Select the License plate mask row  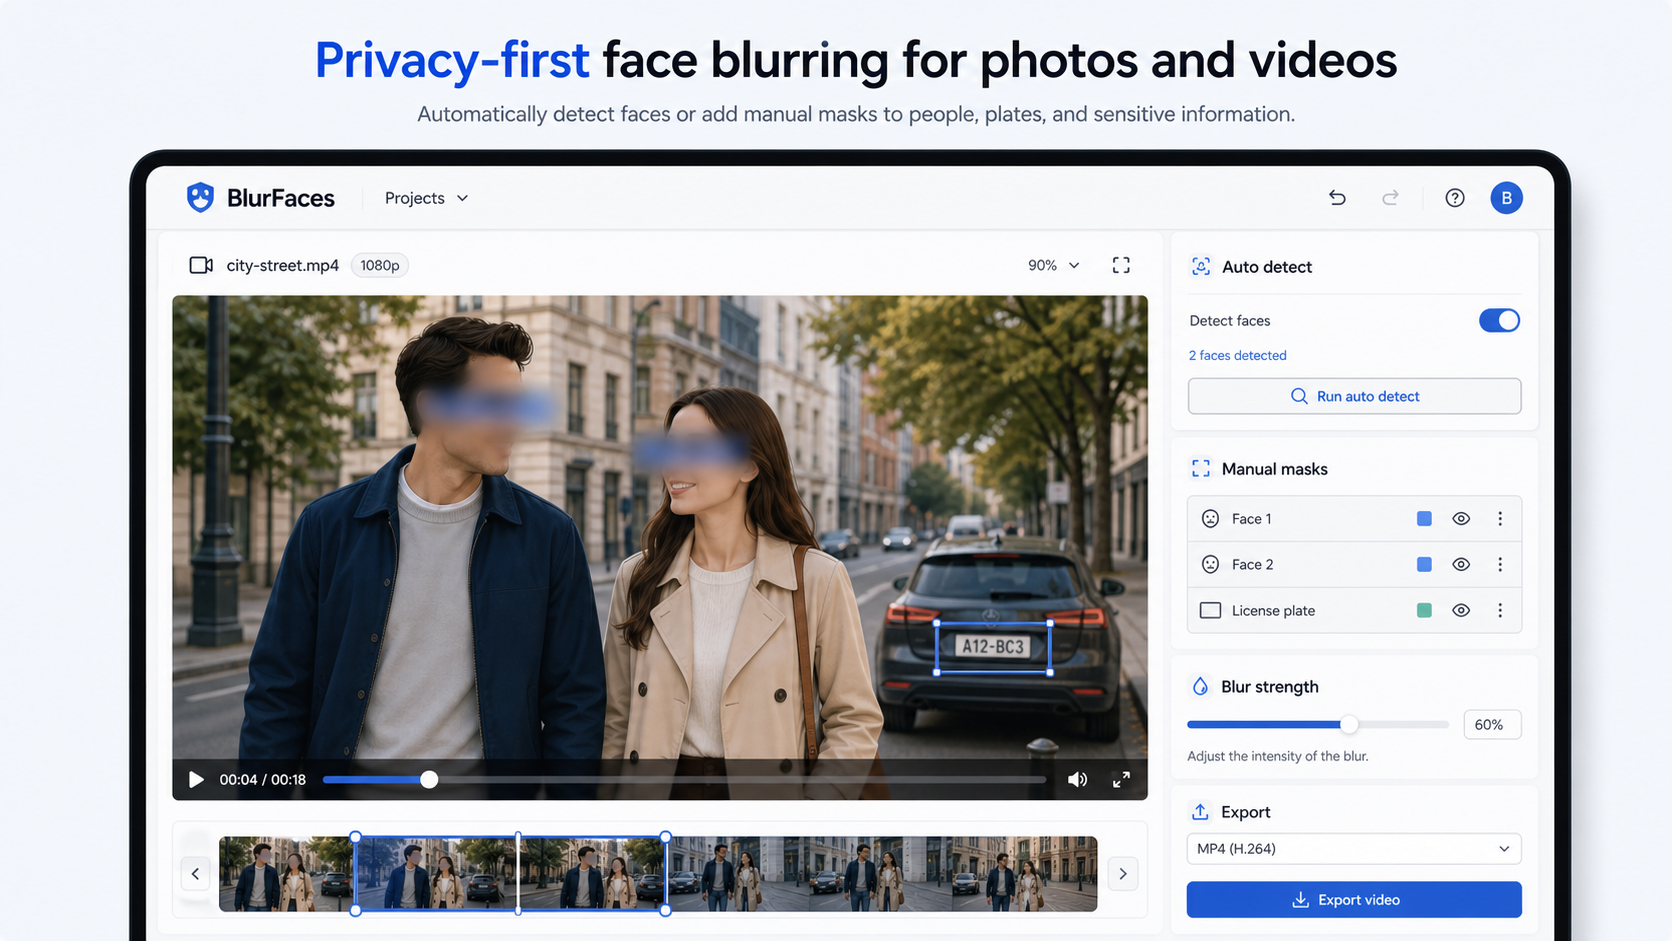point(1354,611)
